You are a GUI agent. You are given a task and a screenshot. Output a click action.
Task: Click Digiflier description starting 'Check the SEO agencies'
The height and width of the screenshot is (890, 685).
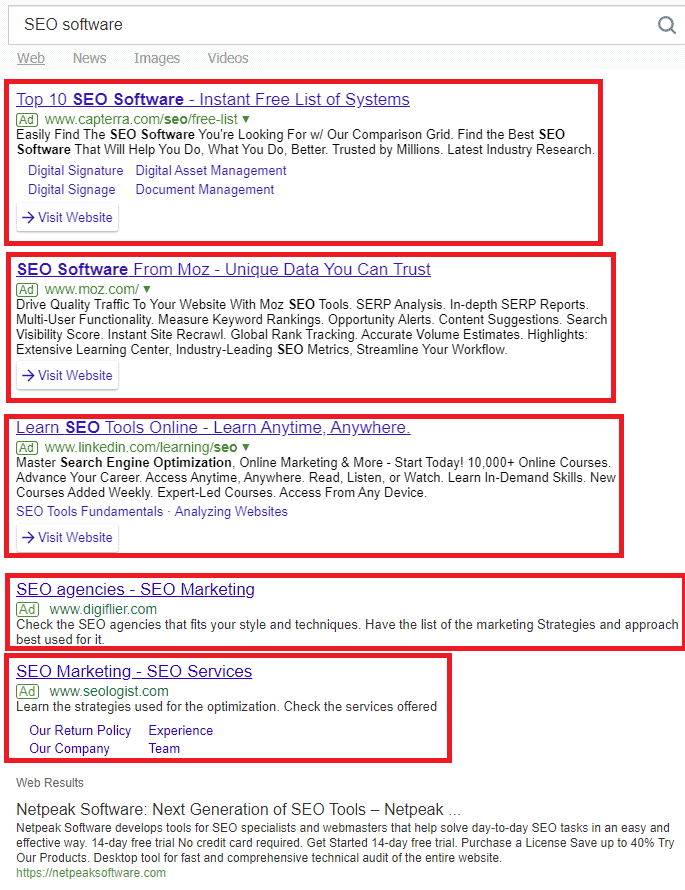[347, 632]
